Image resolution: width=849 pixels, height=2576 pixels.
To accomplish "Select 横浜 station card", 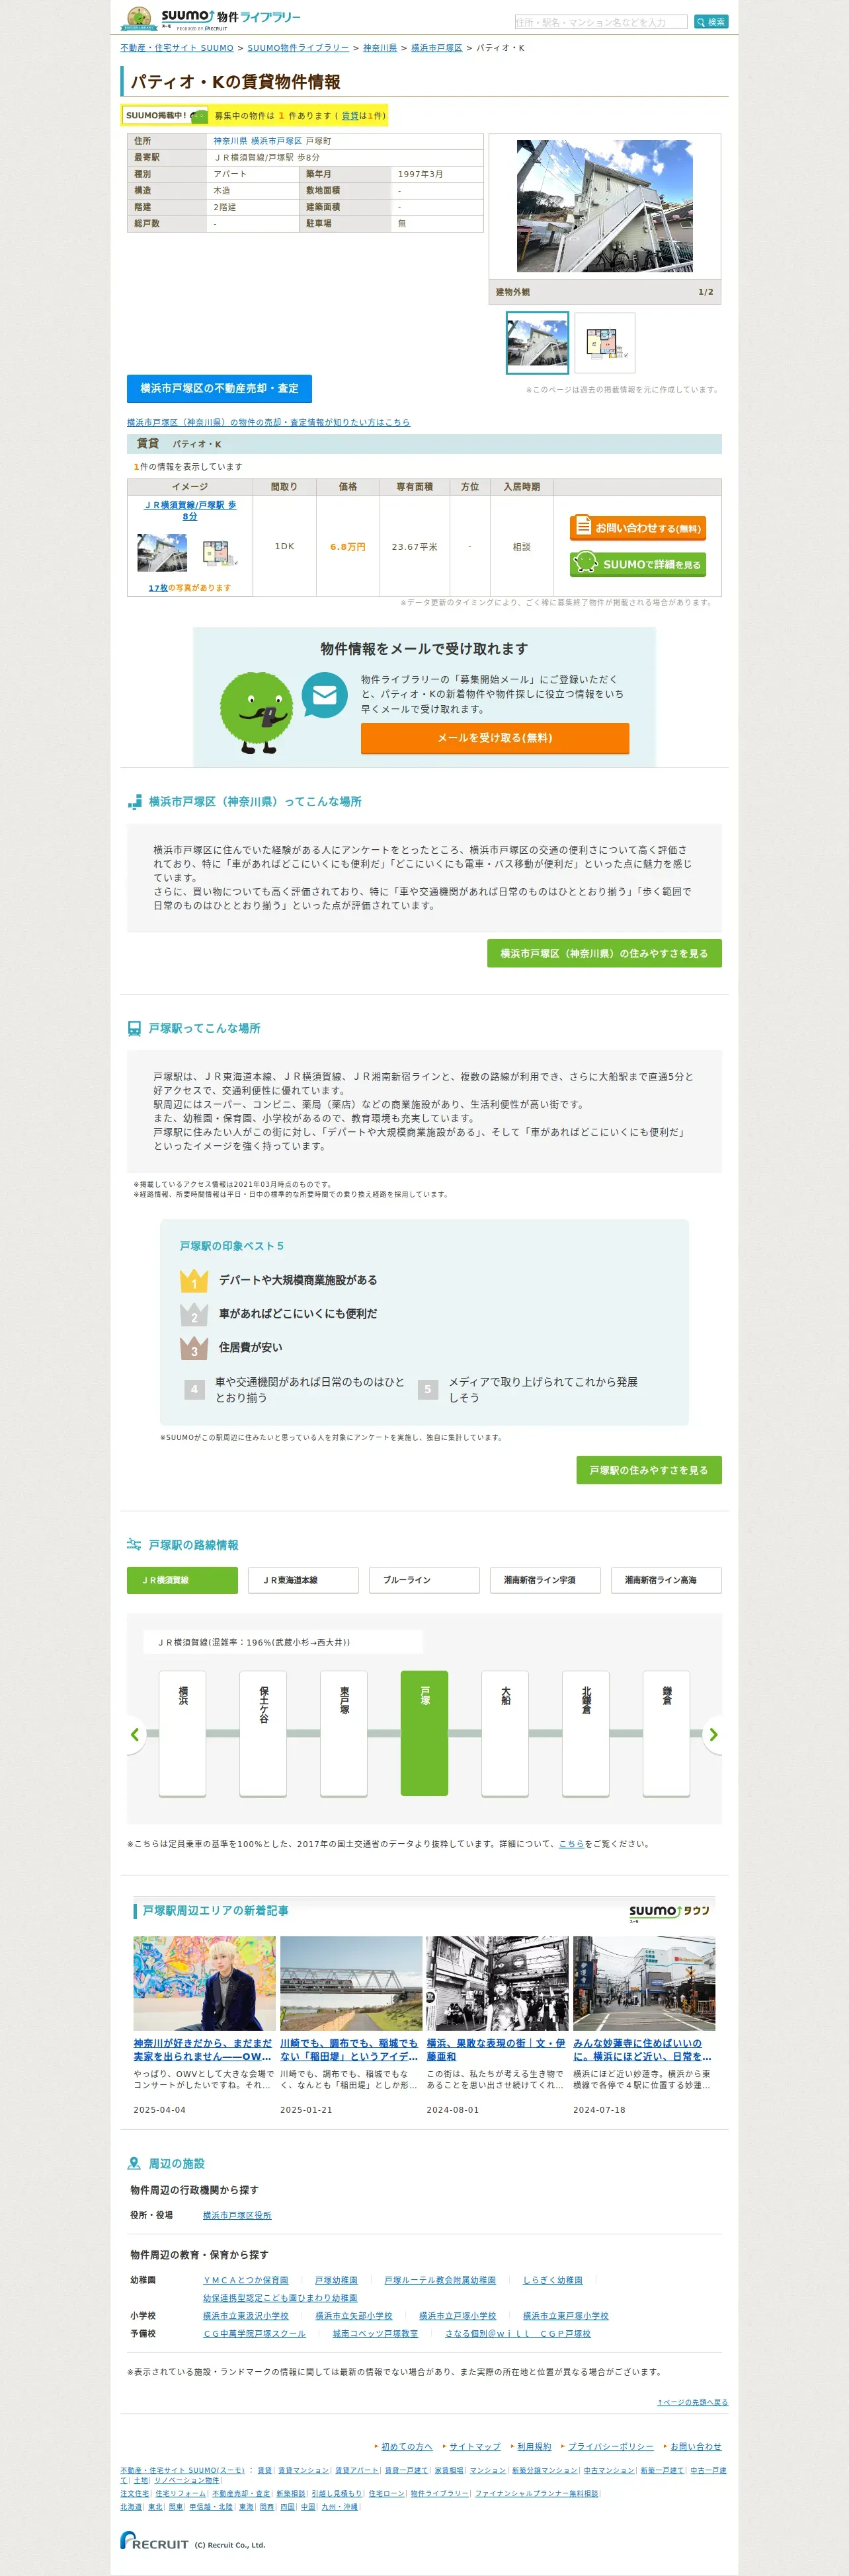I will pos(183,1733).
